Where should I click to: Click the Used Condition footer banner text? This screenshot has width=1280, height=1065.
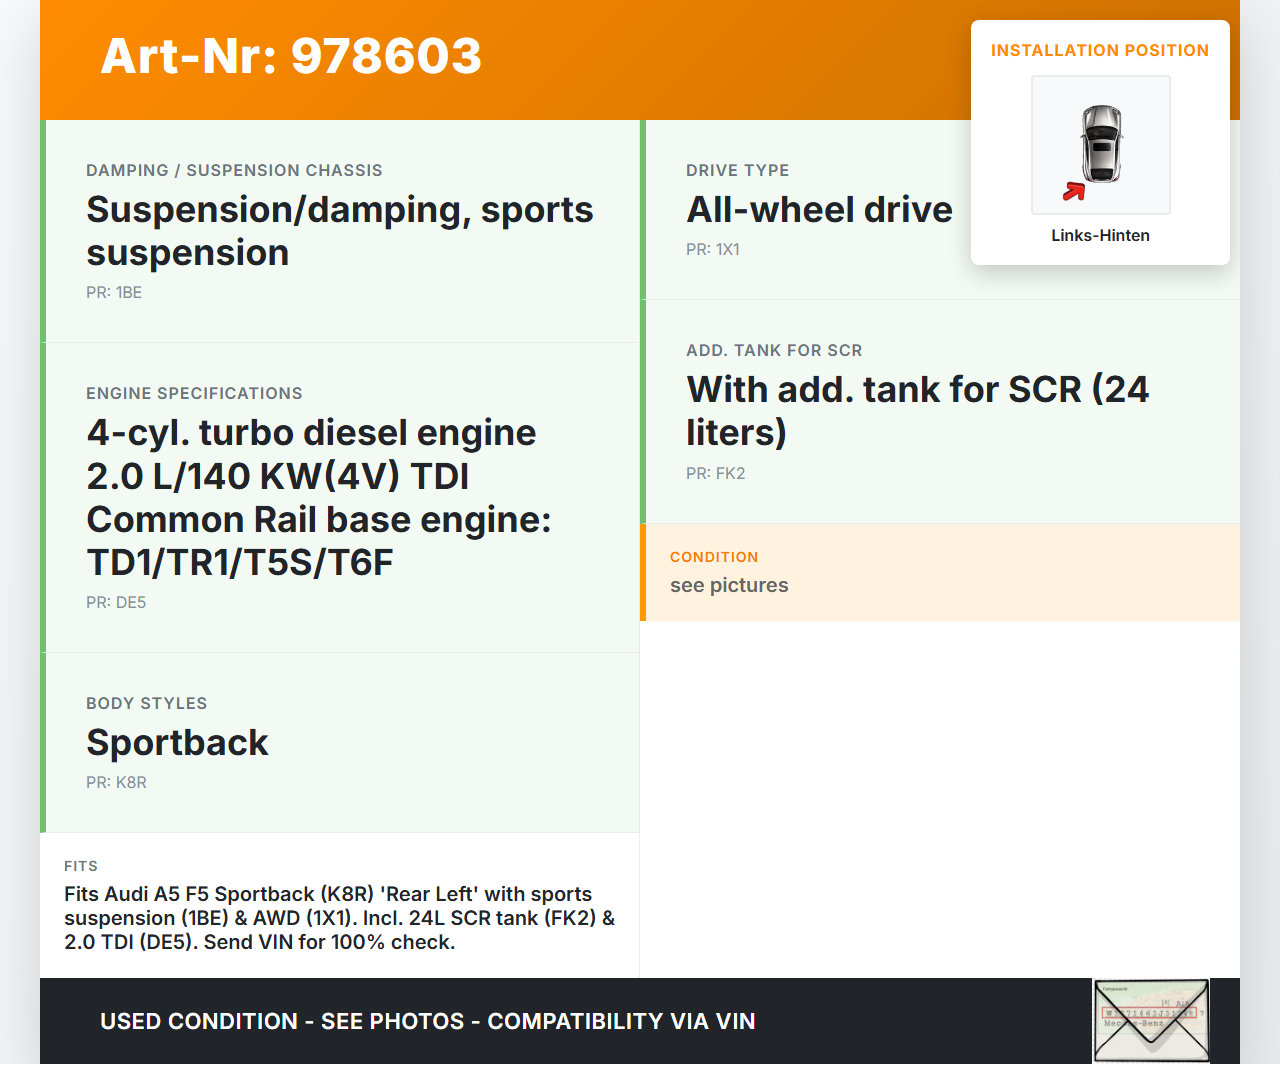pos(427,1021)
